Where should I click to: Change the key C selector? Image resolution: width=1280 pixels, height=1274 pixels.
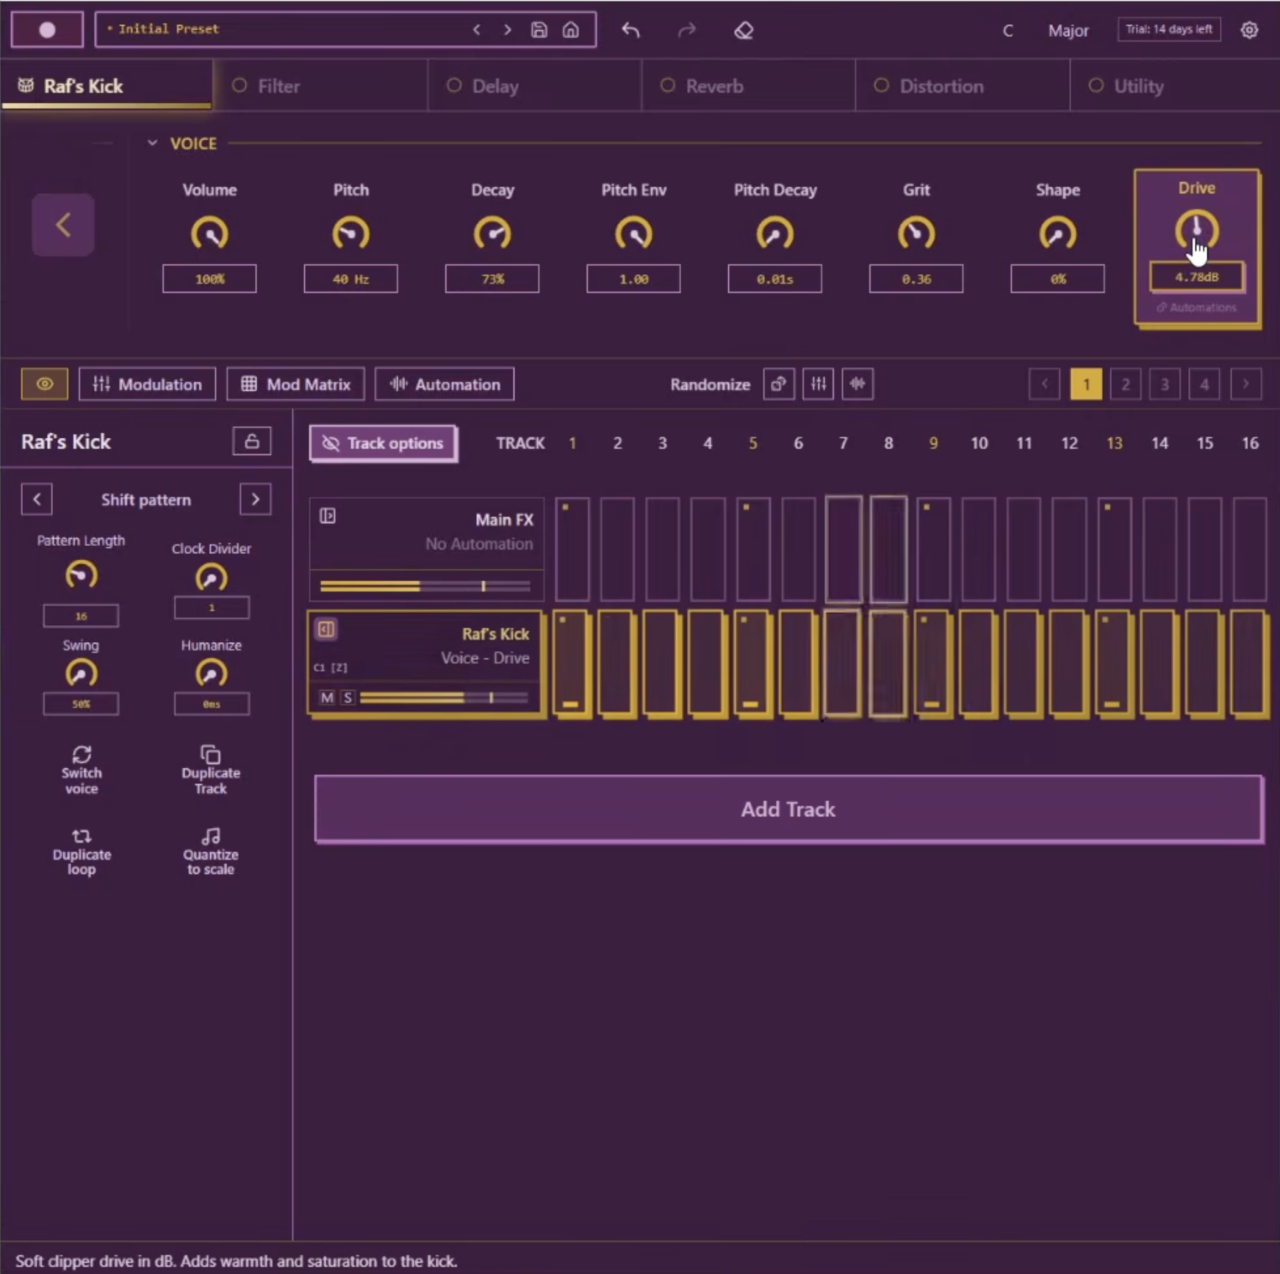(x=1008, y=31)
